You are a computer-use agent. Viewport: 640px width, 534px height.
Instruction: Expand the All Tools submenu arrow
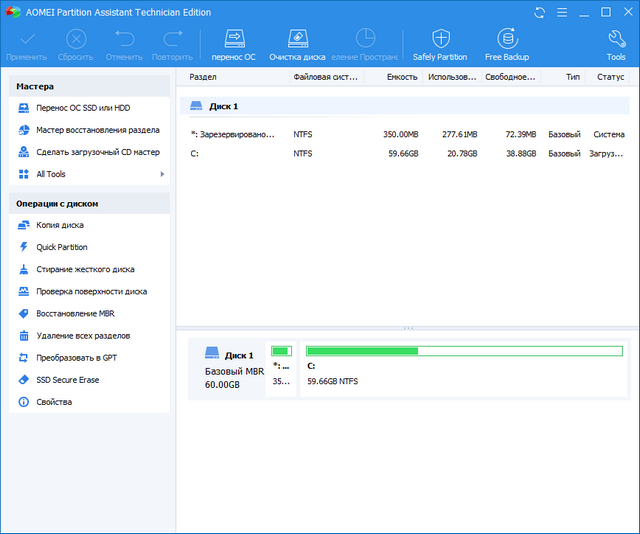(x=162, y=174)
